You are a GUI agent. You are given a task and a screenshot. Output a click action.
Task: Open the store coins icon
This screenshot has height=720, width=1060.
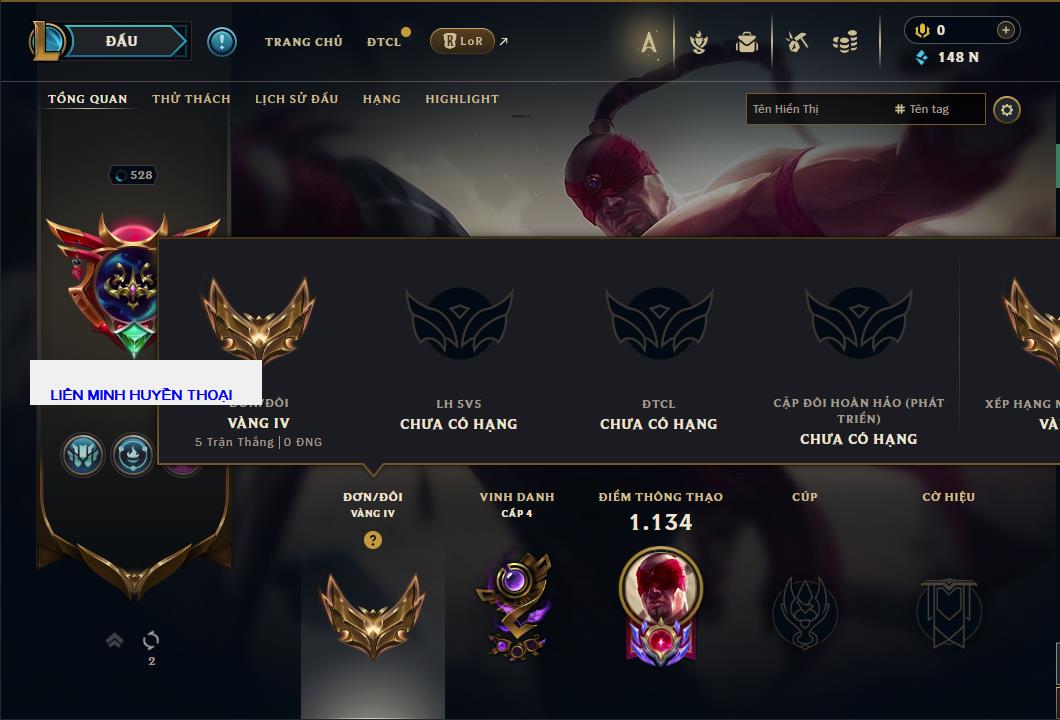pos(845,43)
